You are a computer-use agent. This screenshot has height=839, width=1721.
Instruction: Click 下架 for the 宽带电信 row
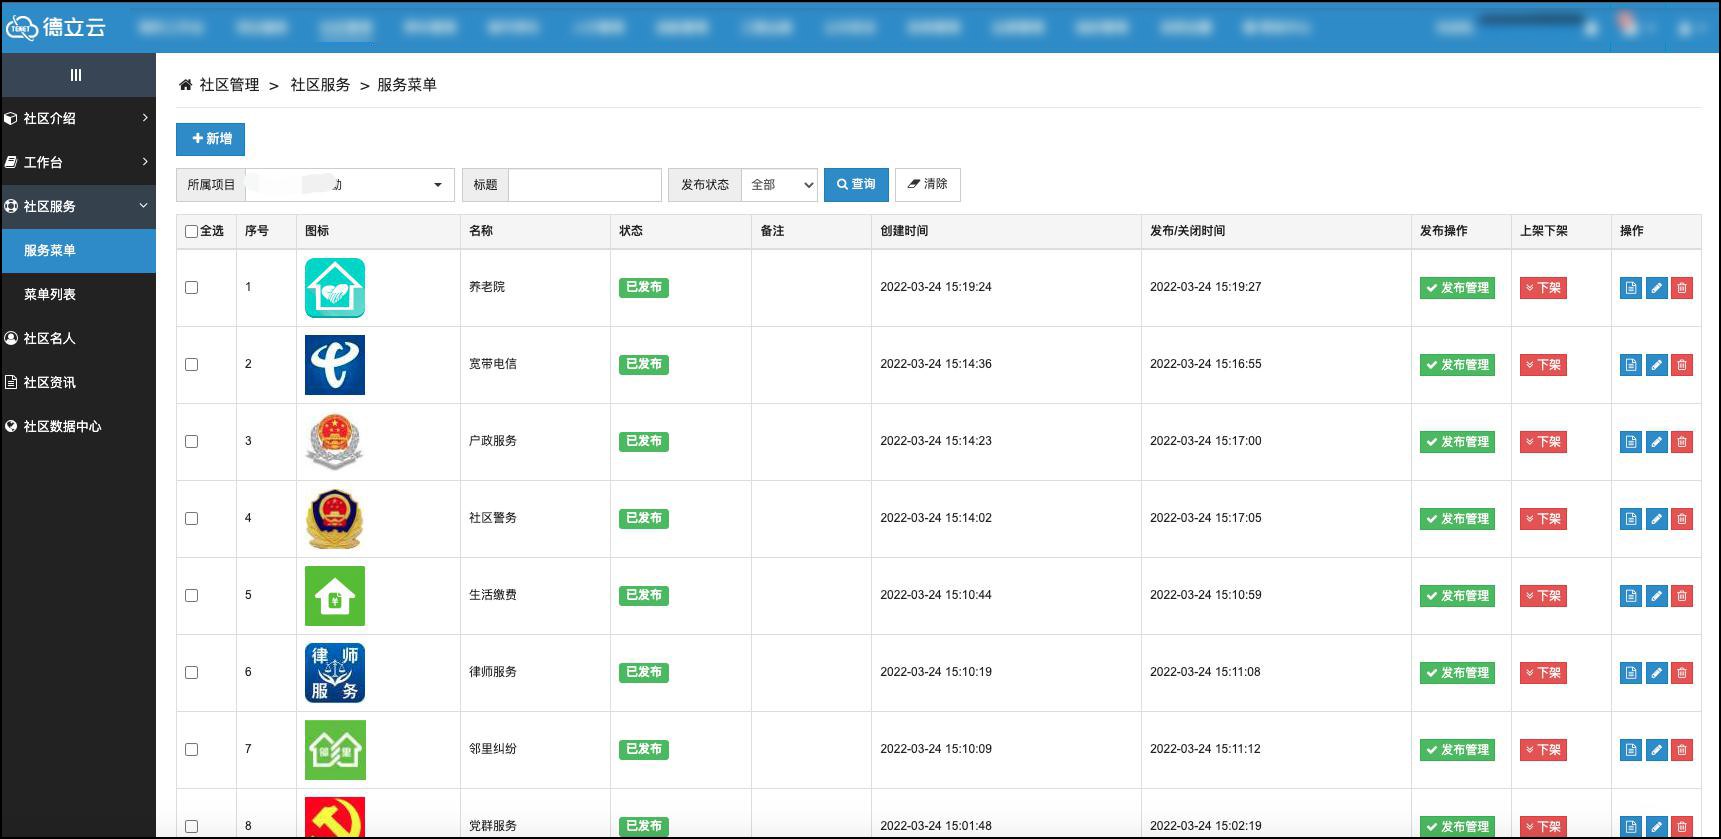[x=1543, y=365]
